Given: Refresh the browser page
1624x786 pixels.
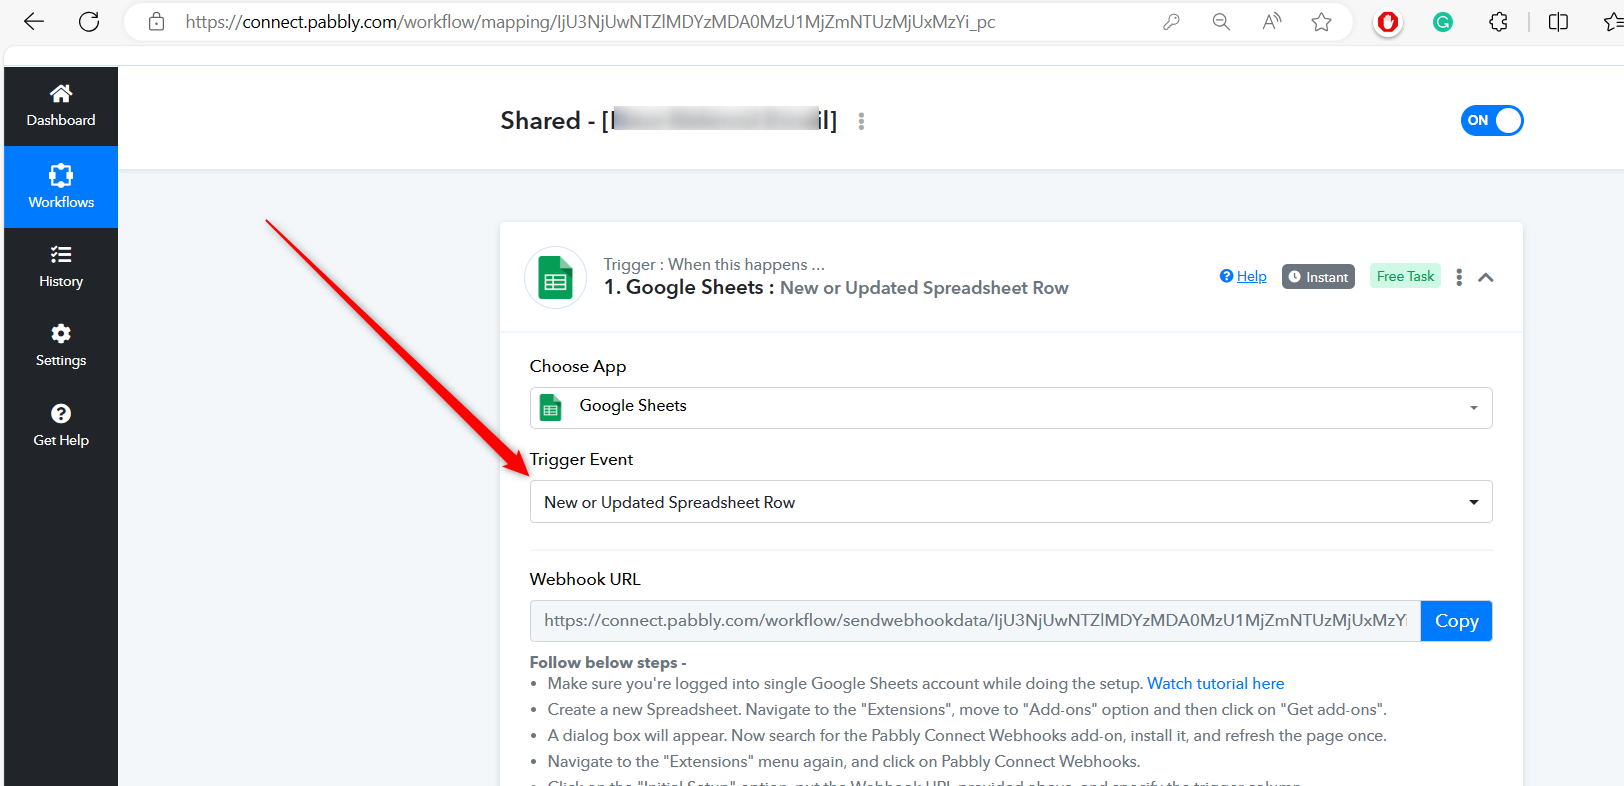Looking at the screenshot, I should pyautogui.click(x=89, y=22).
